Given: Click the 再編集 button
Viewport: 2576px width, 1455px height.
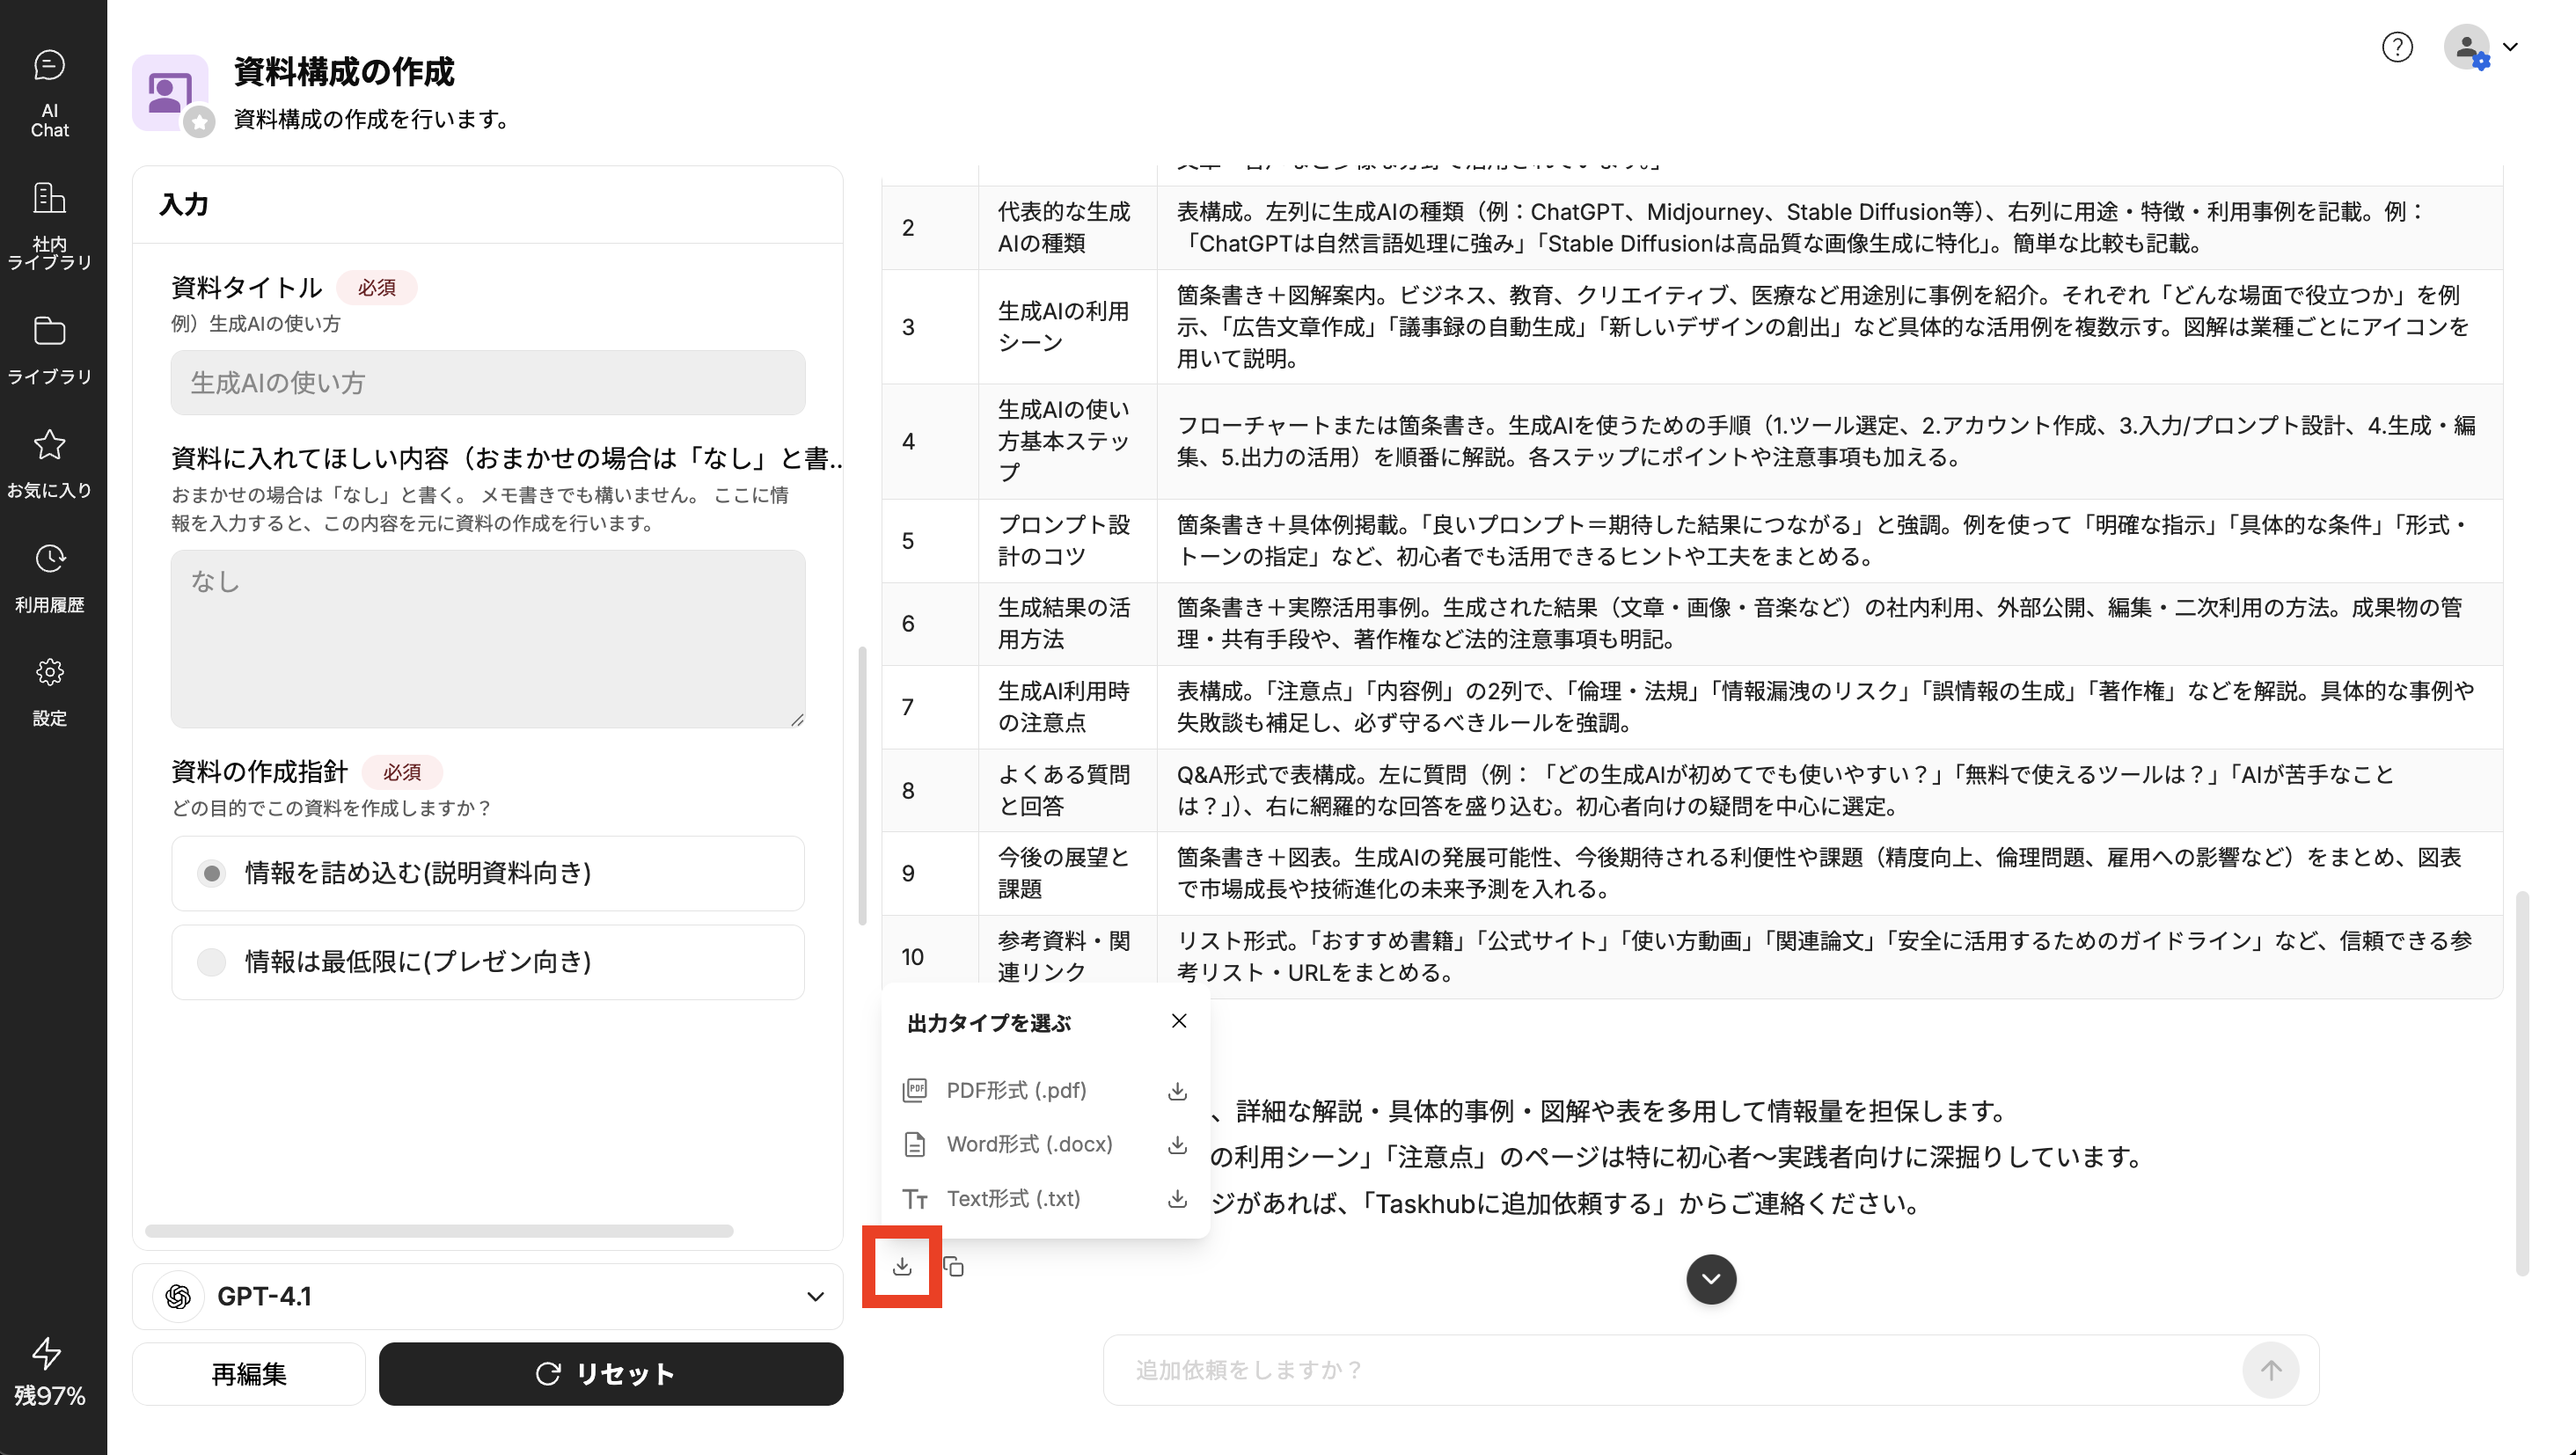Looking at the screenshot, I should [x=249, y=1374].
